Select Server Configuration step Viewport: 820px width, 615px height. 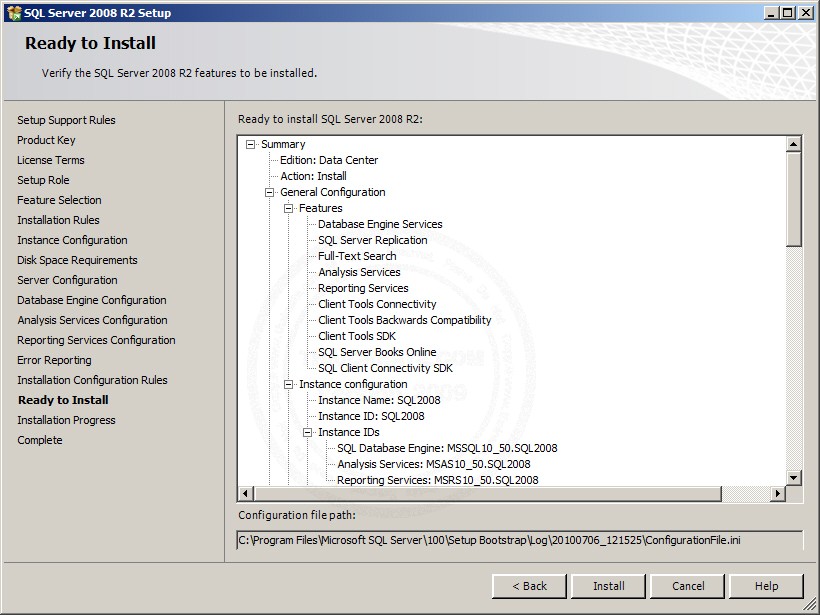[67, 280]
